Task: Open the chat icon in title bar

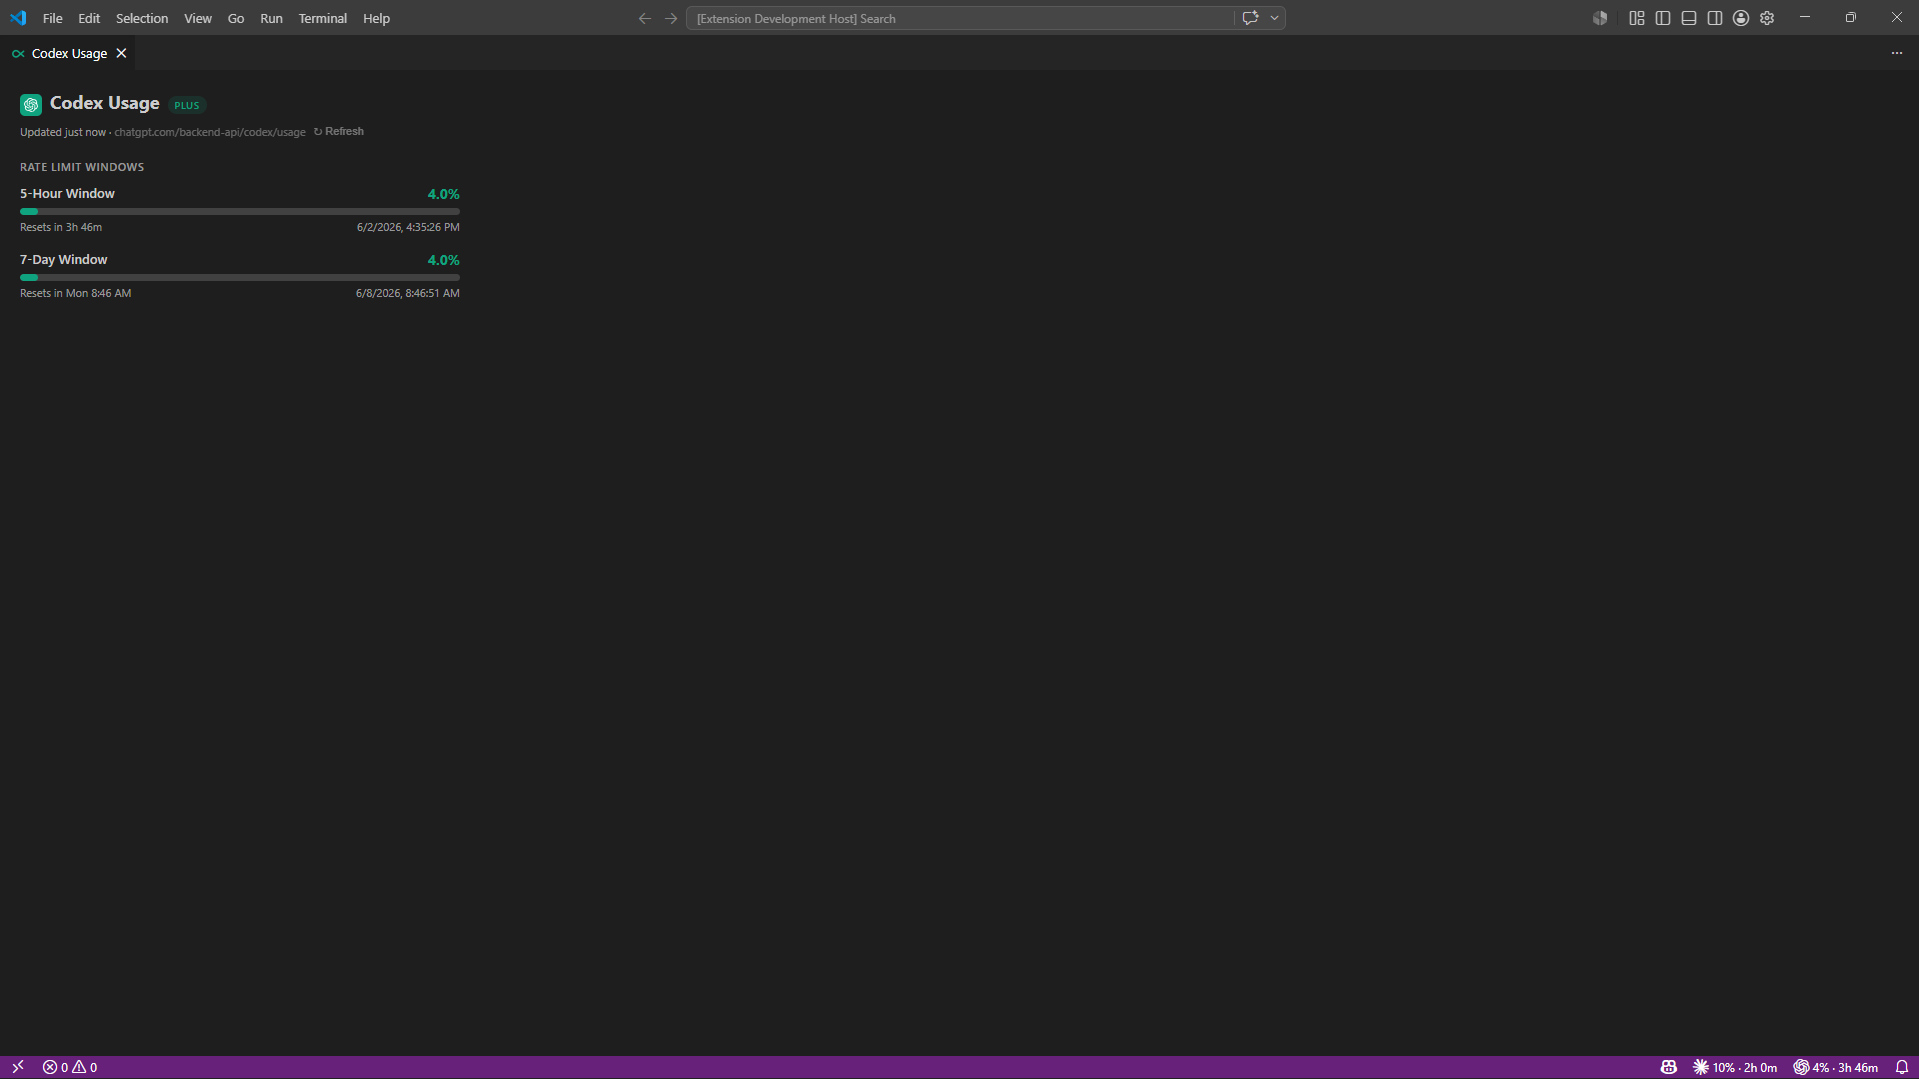Action: click(1250, 18)
